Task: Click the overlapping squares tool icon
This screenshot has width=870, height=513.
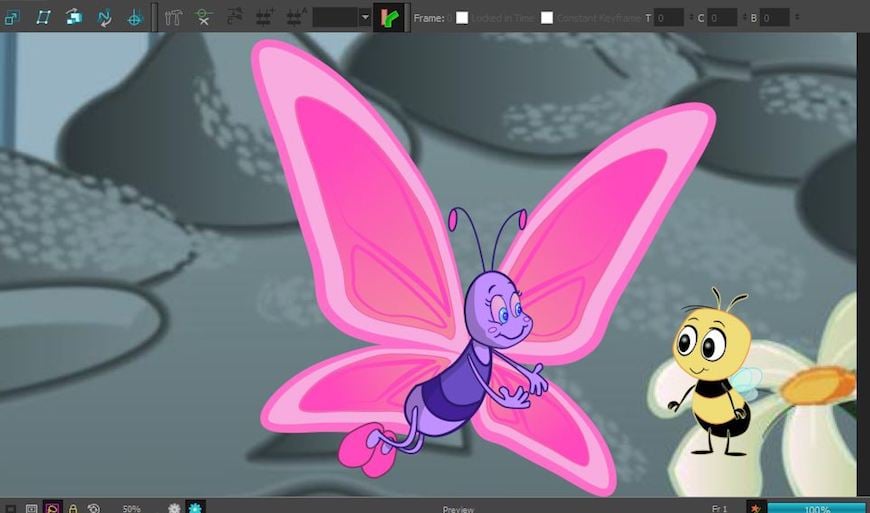Action: [x=12, y=18]
